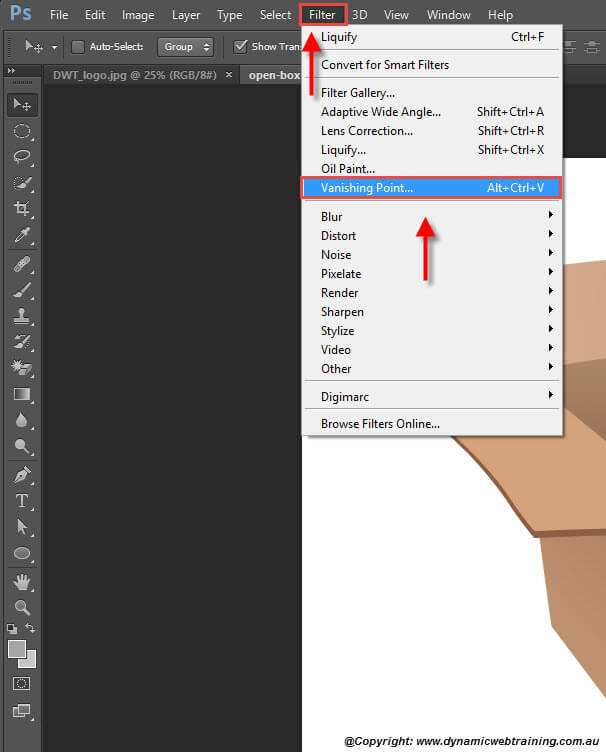Image resolution: width=606 pixels, height=752 pixels.
Task: Select the Move tool in toolbox
Action: (x=22, y=105)
